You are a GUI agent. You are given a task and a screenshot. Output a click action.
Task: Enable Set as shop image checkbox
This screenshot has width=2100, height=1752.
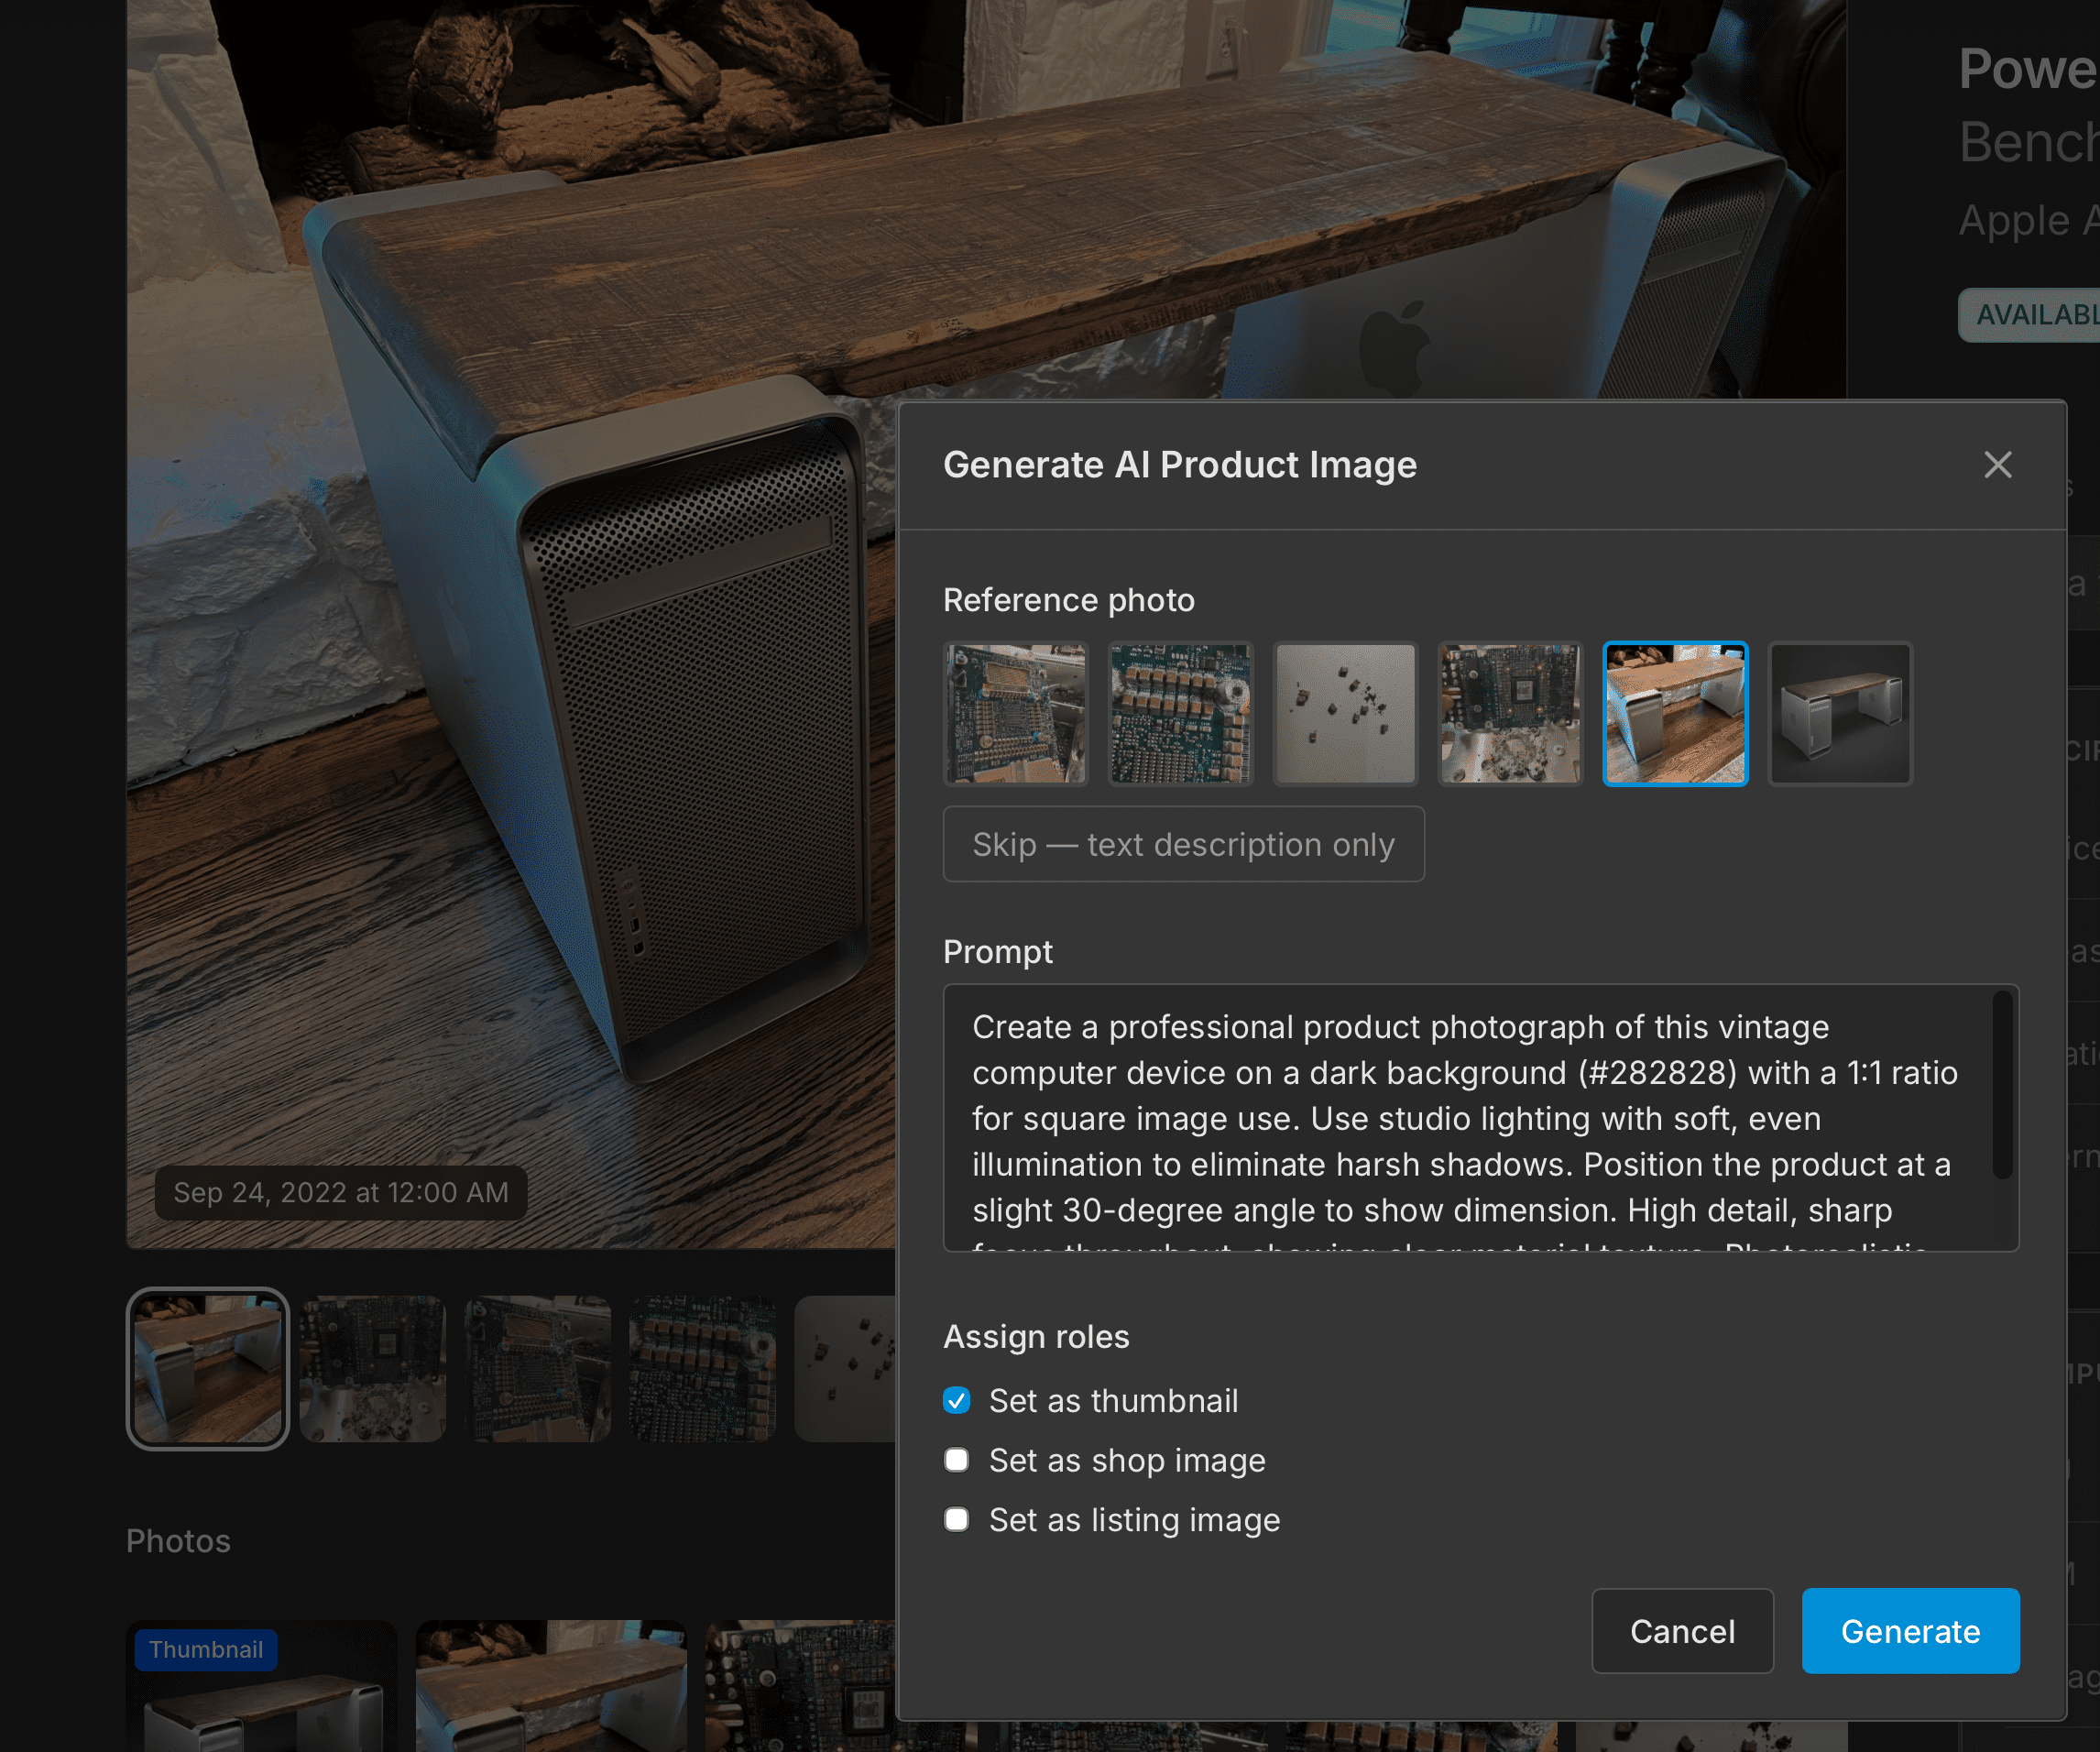pos(956,1460)
